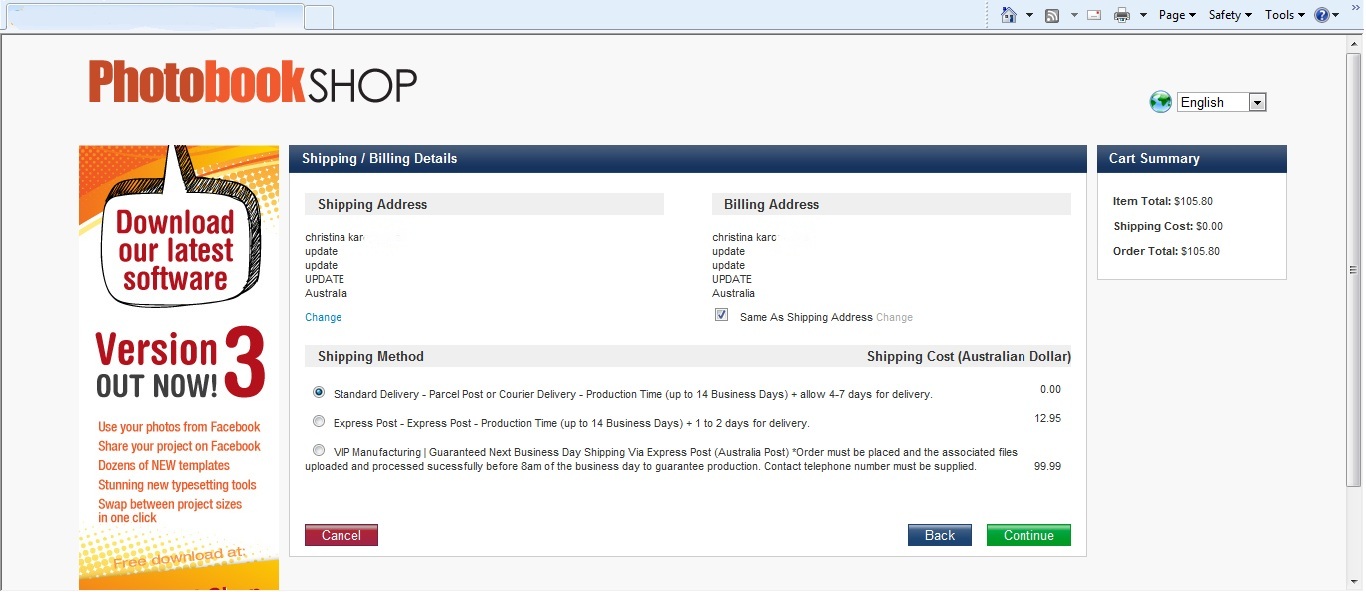
Task: Open the English language dropdown
Action: pos(1222,102)
